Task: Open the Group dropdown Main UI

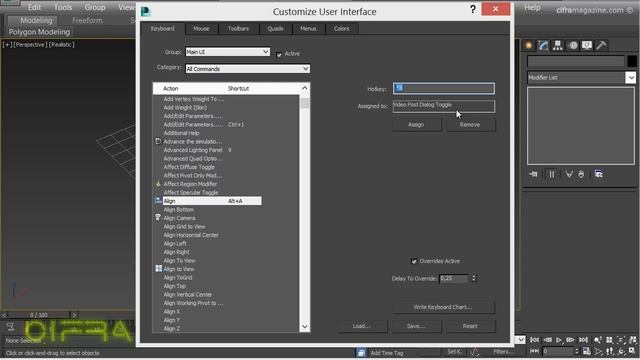Action: [x=227, y=52]
